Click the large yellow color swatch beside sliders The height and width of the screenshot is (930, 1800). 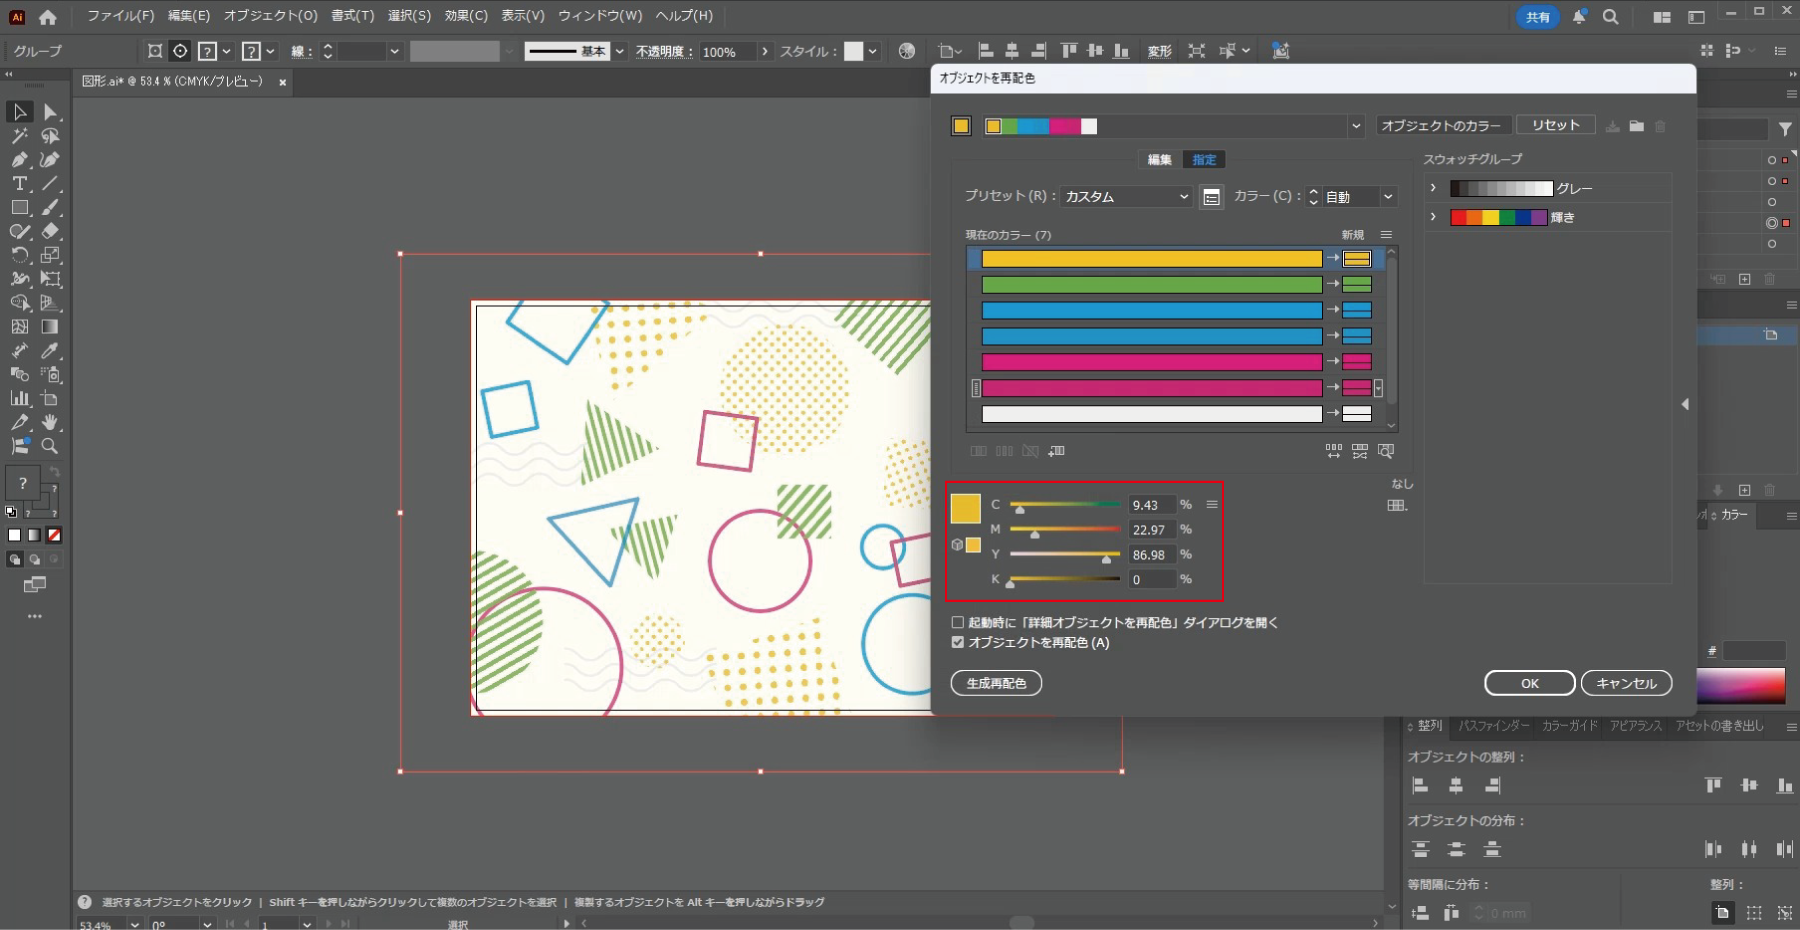point(965,508)
